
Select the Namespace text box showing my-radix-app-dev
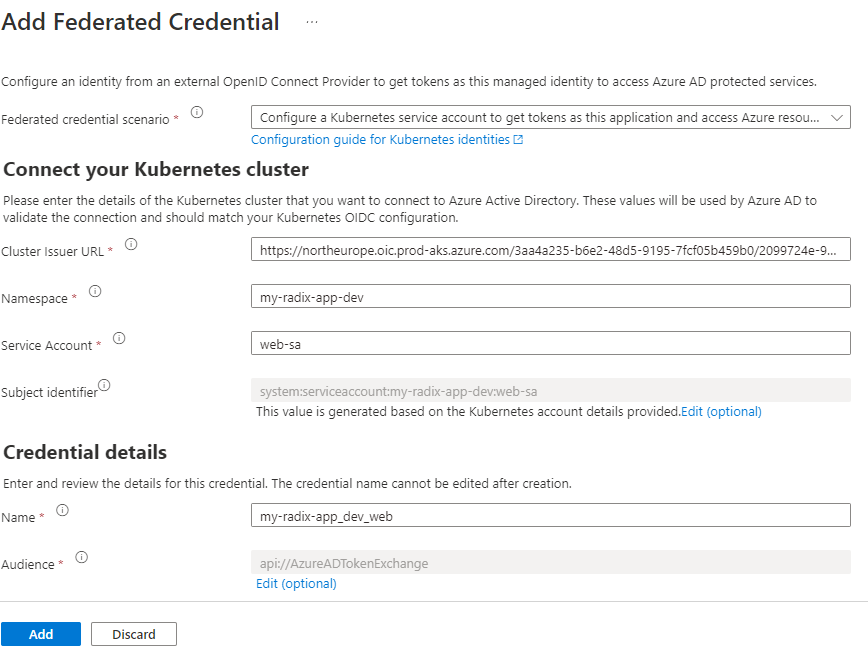click(x=550, y=295)
